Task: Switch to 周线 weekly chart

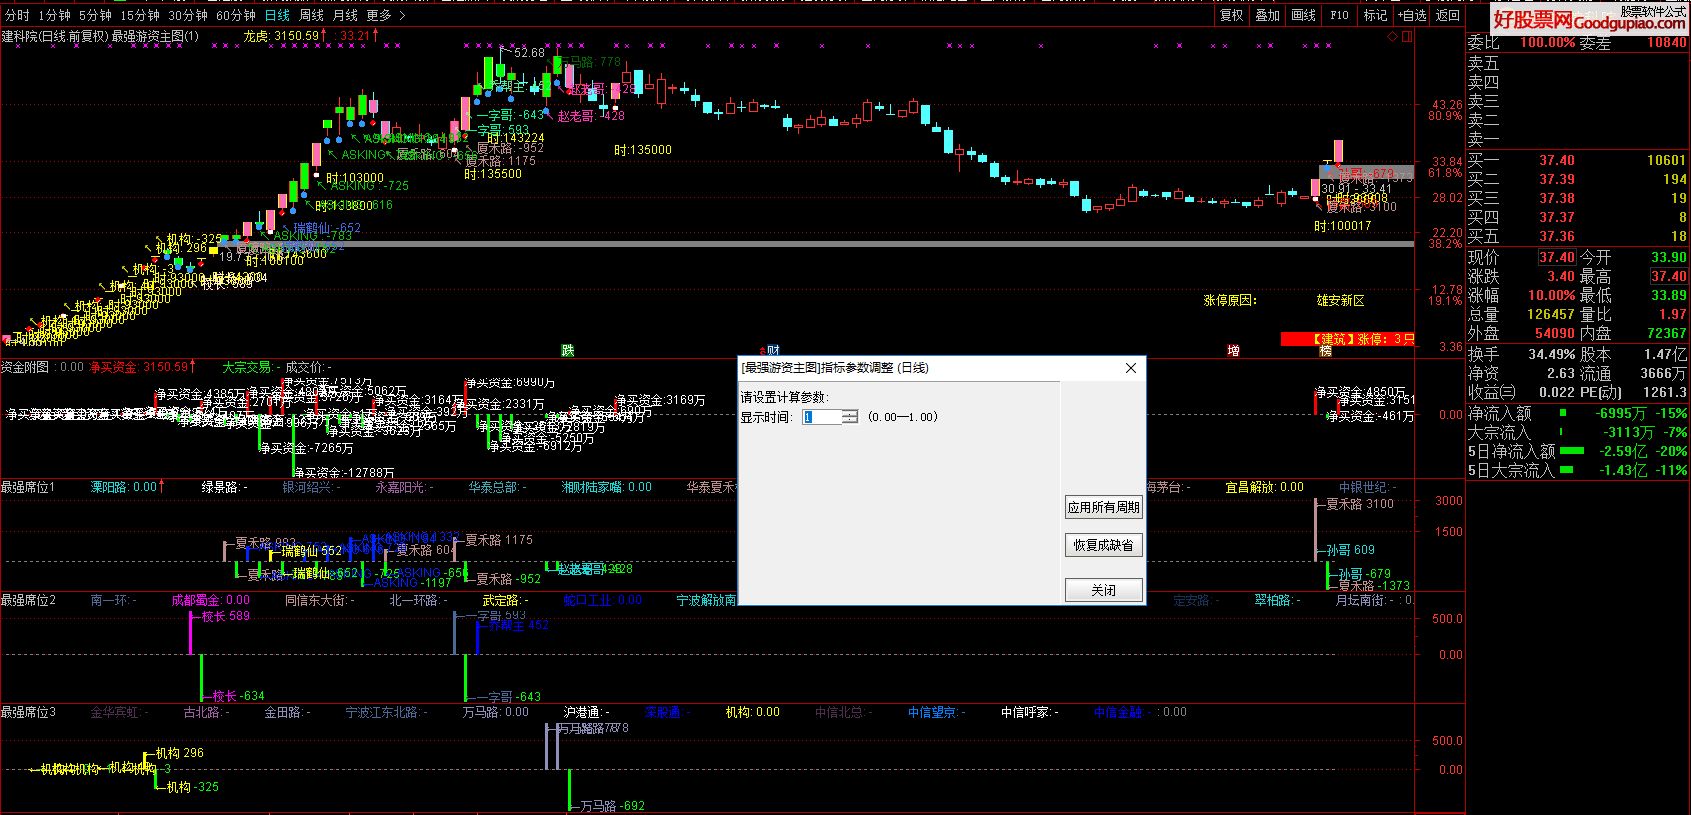Action: click(311, 15)
